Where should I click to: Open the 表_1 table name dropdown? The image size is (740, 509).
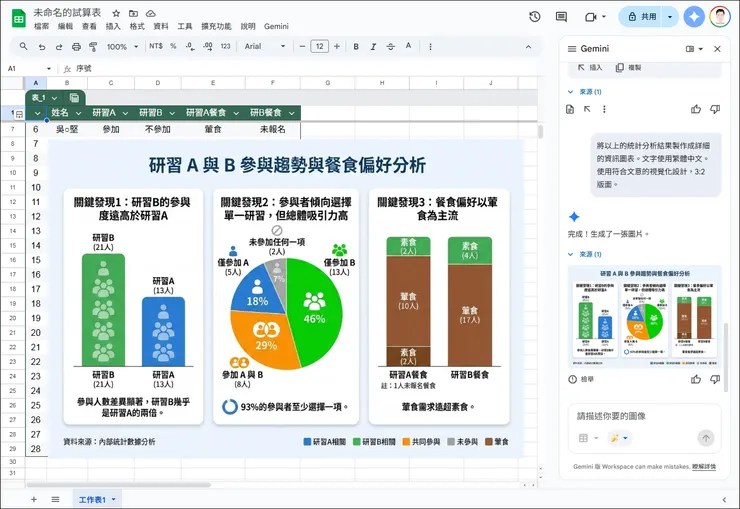55,98
